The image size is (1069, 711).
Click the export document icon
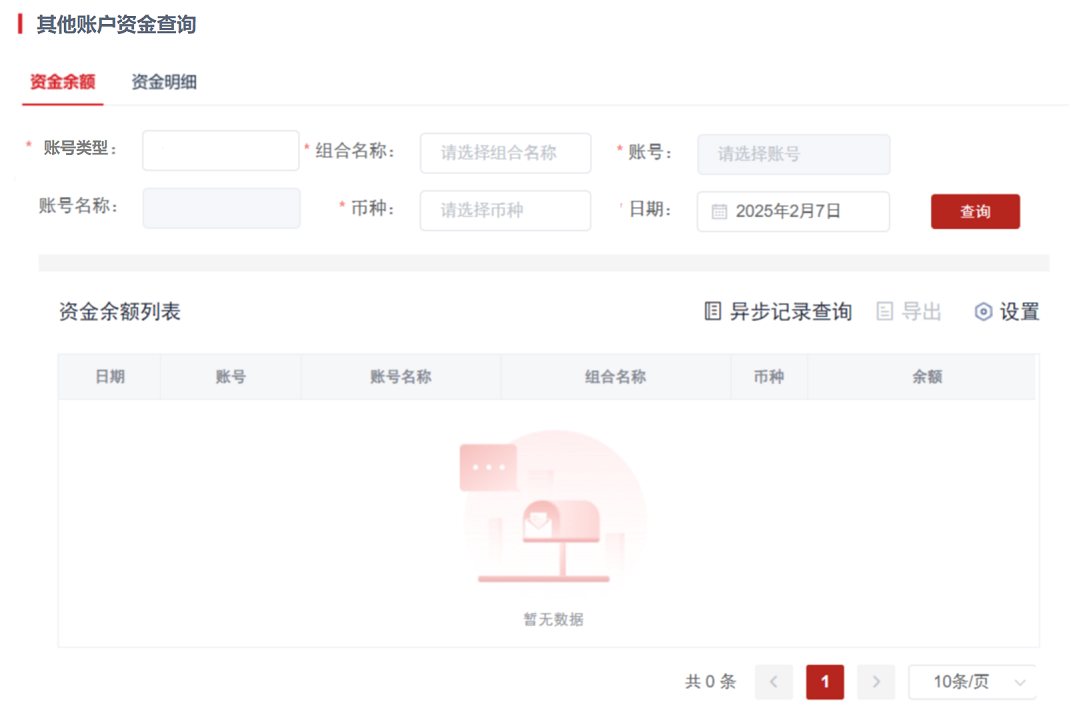(884, 312)
